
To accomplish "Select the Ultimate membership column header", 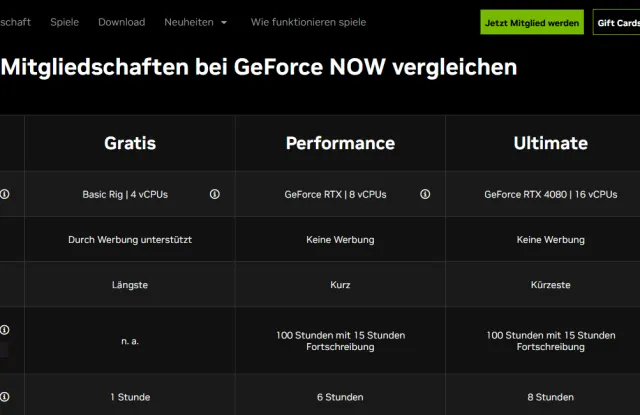I will click(x=550, y=143).
